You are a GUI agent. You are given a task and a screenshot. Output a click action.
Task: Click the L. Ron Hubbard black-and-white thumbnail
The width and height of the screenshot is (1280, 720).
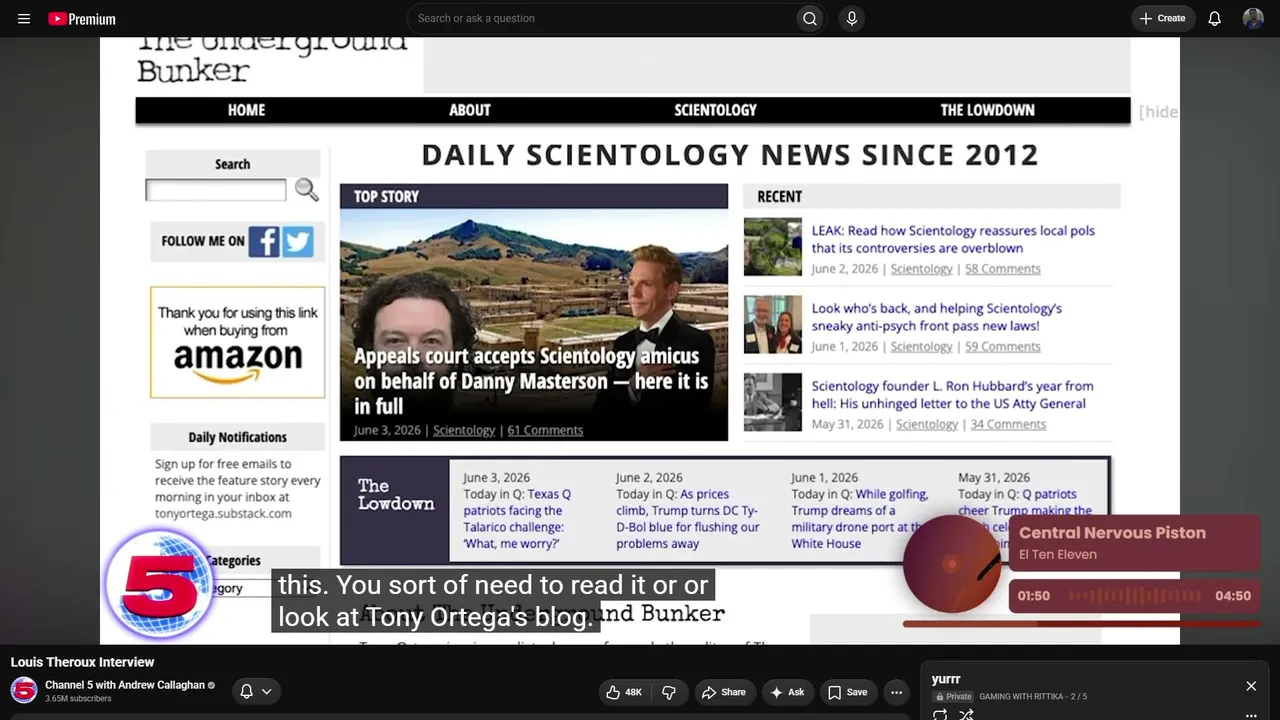(x=773, y=402)
